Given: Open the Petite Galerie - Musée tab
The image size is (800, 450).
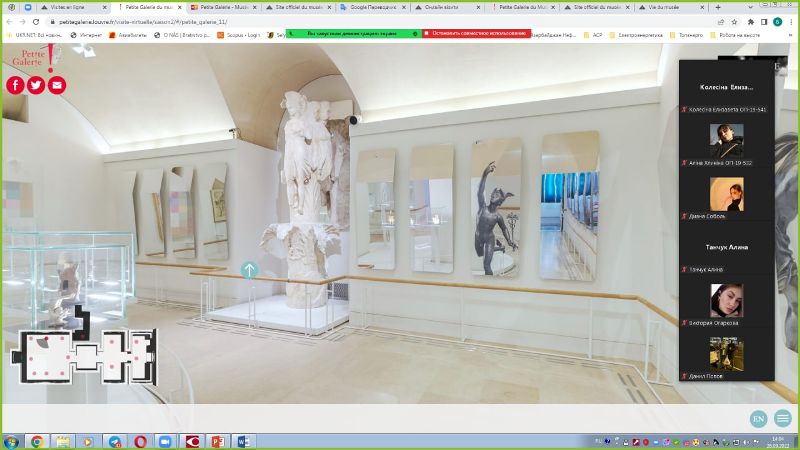Looking at the screenshot, I should click(x=224, y=8).
